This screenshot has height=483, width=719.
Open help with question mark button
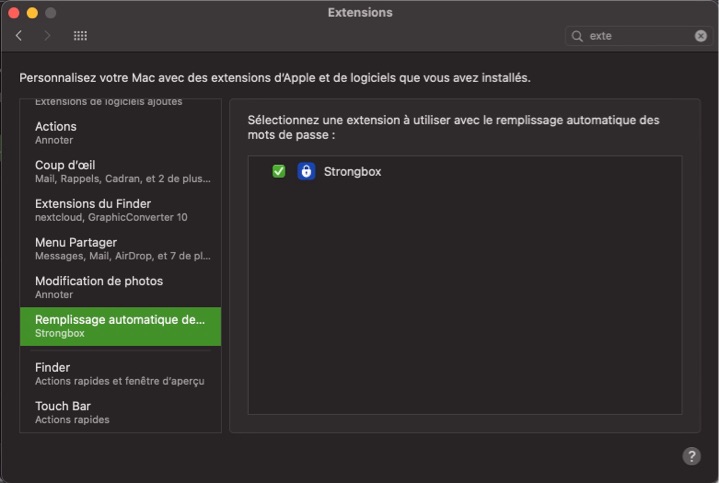pyautogui.click(x=691, y=456)
